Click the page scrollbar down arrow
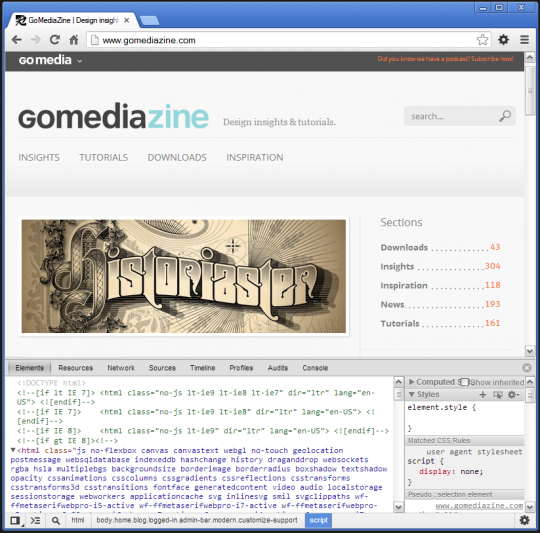The height and width of the screenshot is (533, 540). [x=530, y=351]
